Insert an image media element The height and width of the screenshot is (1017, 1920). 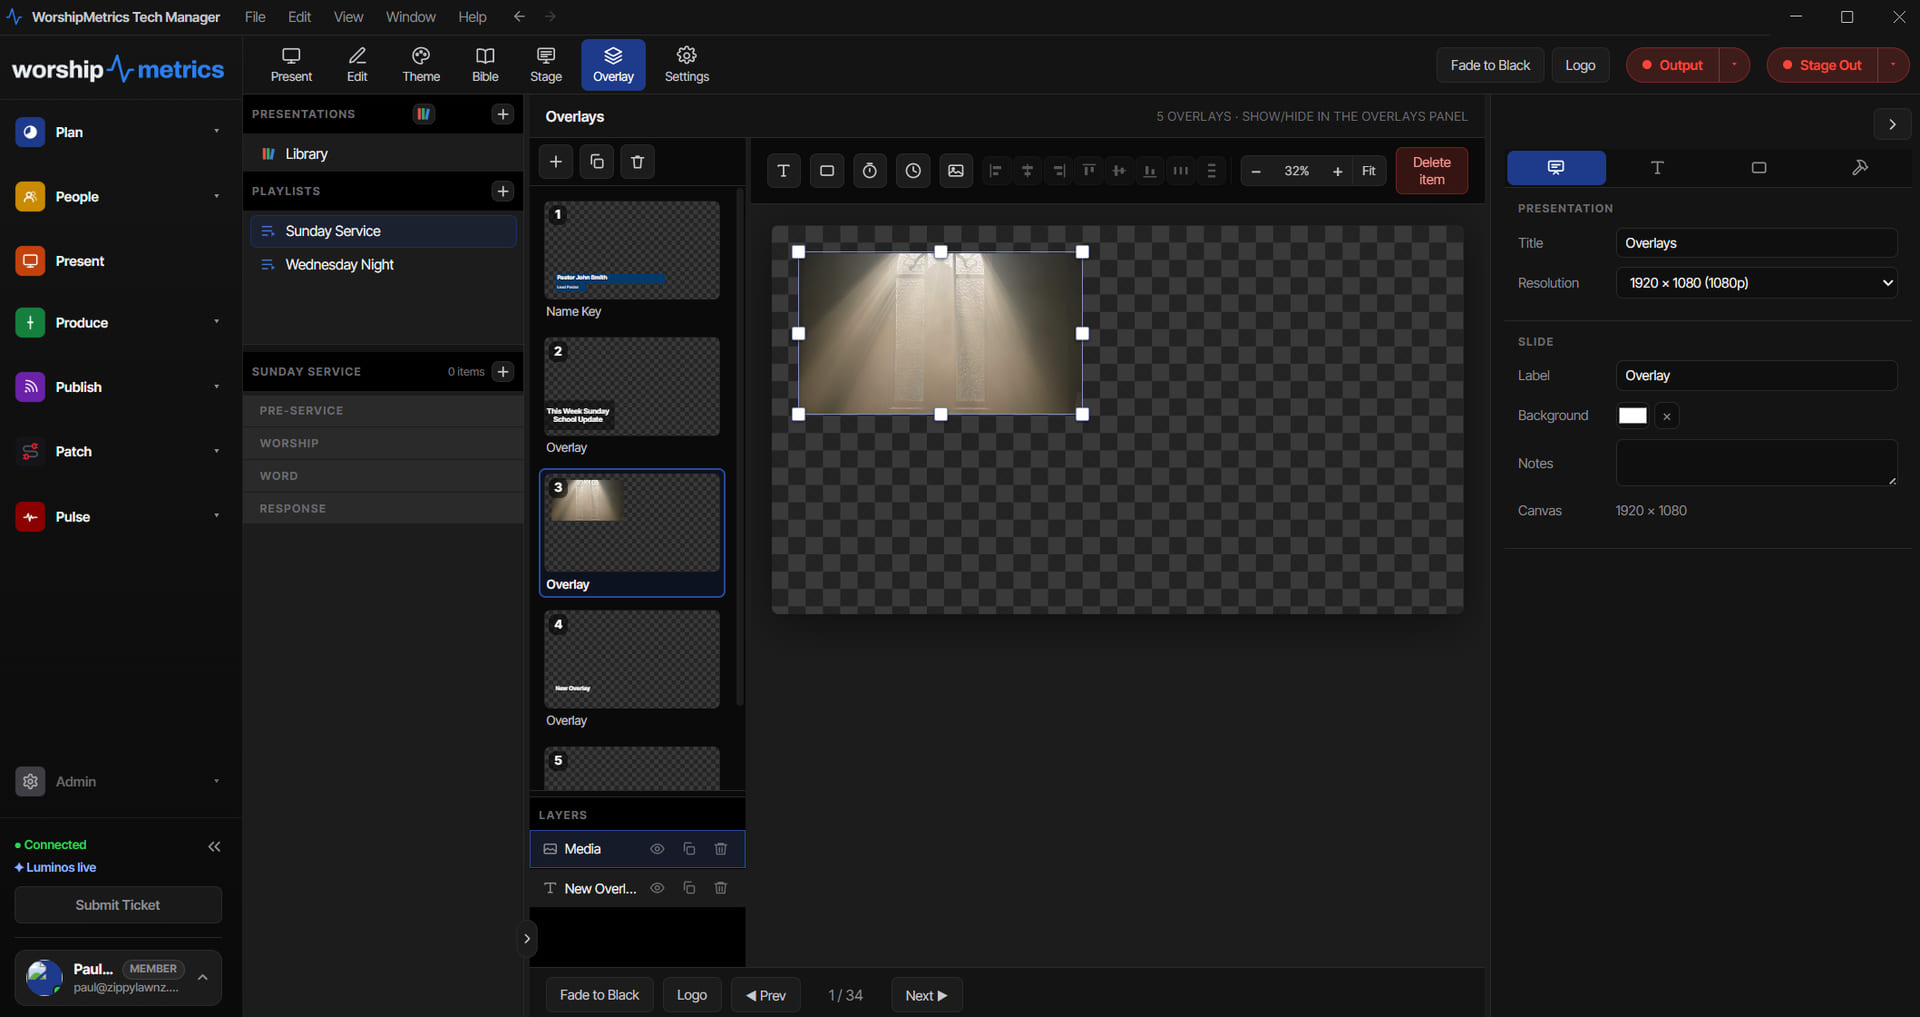[956, 171]
